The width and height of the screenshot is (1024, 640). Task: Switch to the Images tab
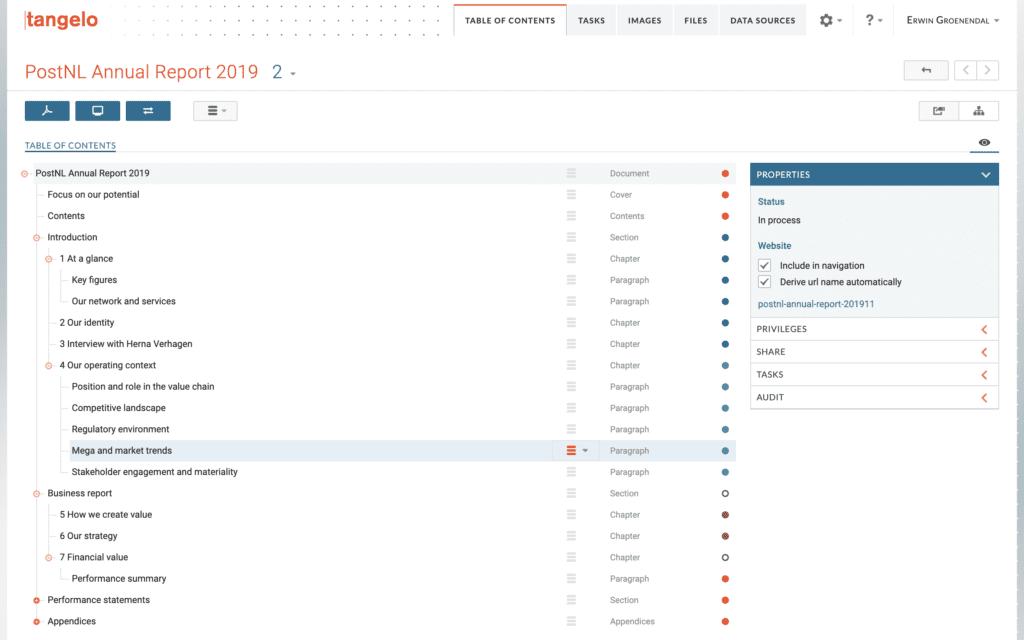click(644, 19)
